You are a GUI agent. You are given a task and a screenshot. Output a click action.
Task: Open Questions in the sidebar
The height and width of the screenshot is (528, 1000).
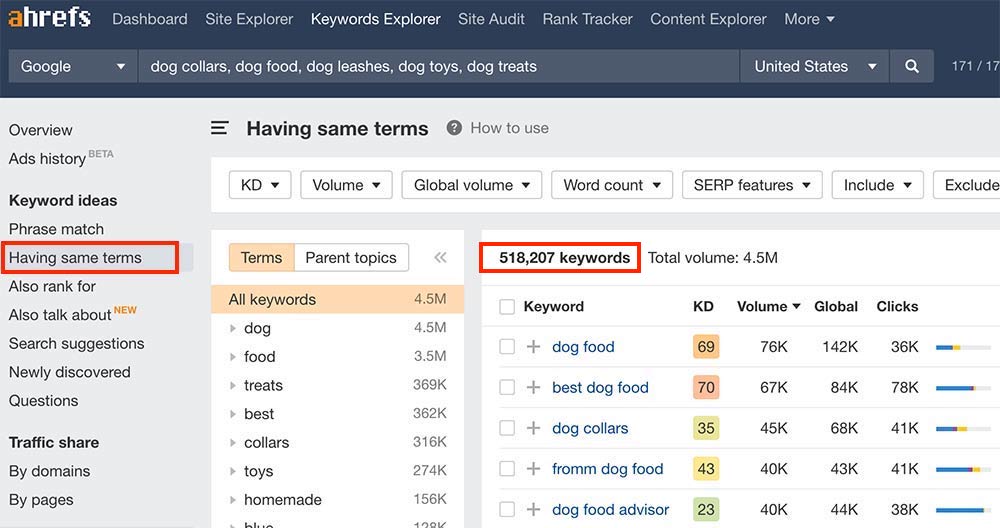click(43, 401)
